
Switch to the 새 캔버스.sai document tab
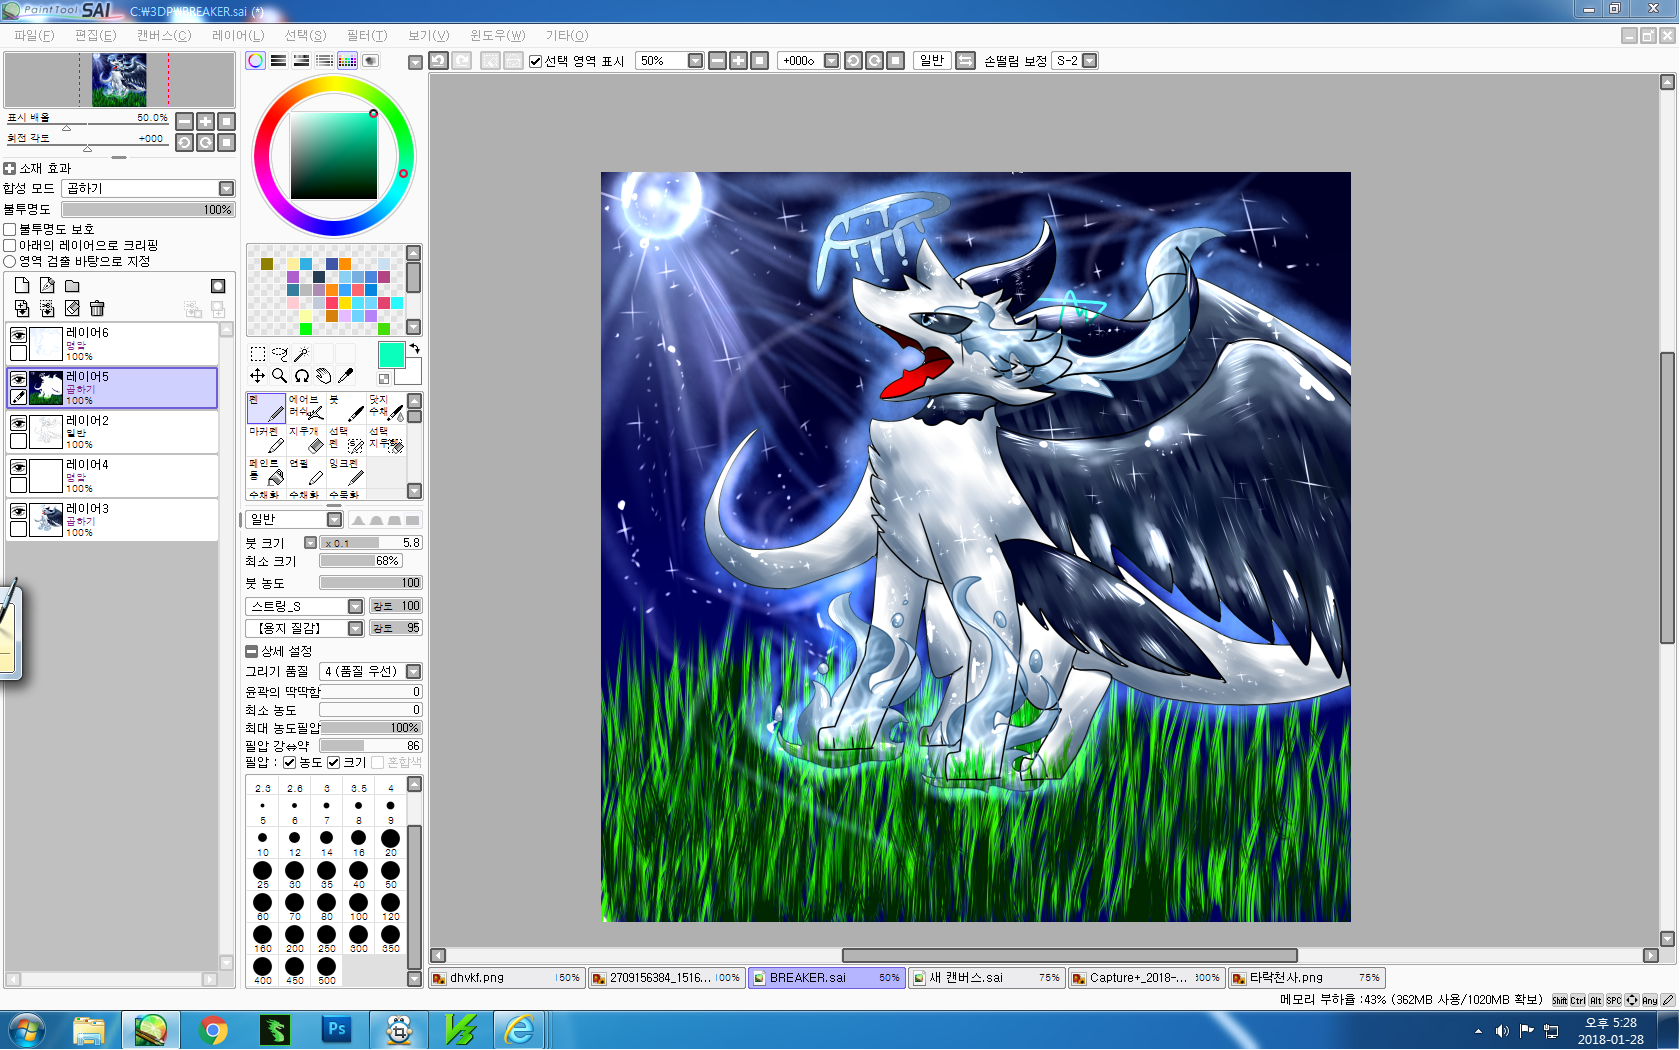[987, 978]
